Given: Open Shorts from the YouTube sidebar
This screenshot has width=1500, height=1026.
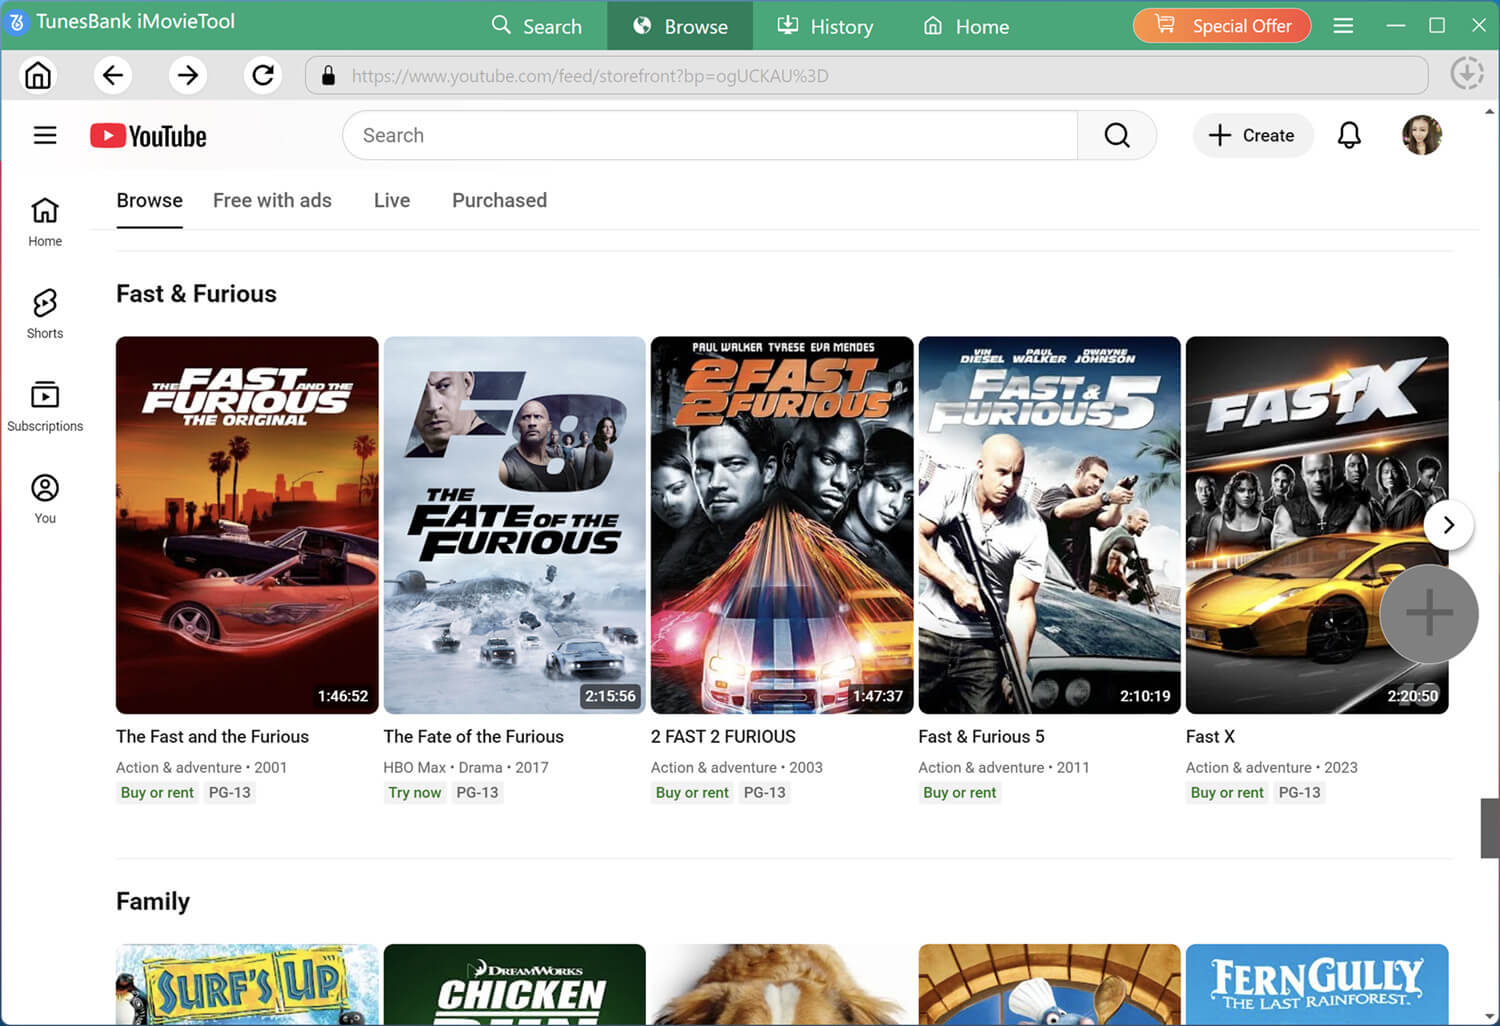Looking at the screenshot, I should 44,312.
